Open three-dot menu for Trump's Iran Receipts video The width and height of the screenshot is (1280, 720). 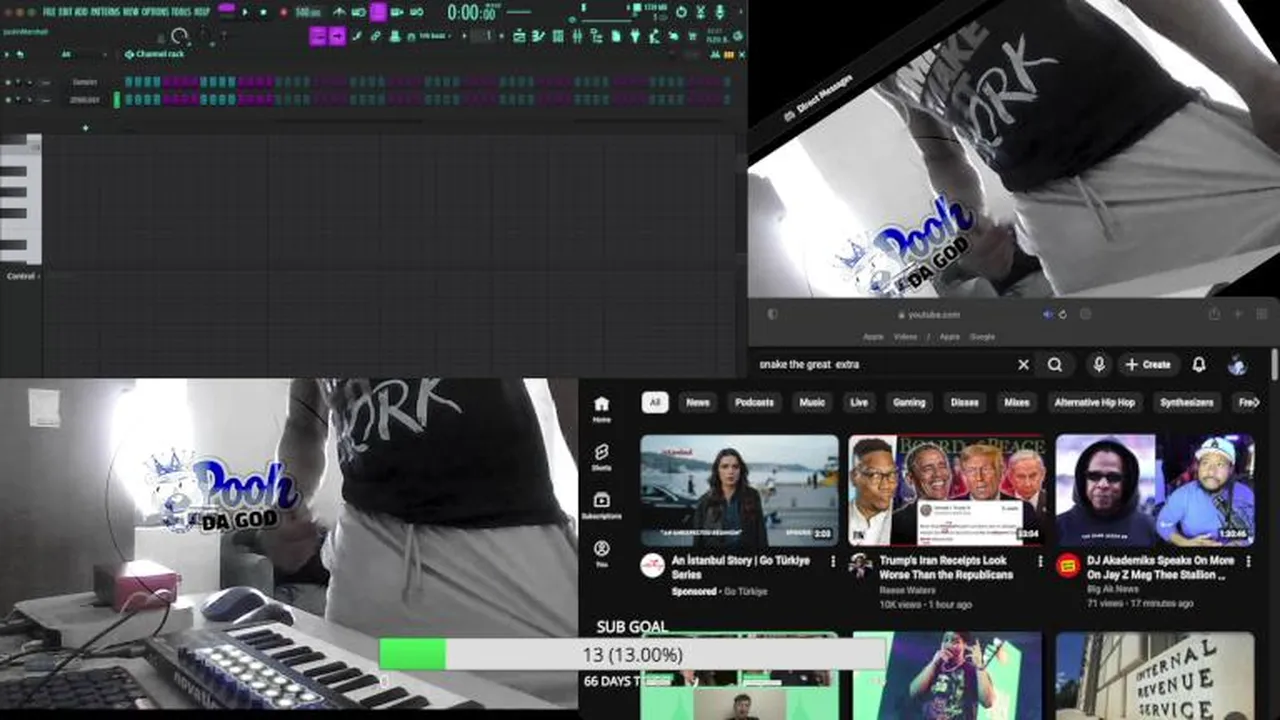point(1040,562)
